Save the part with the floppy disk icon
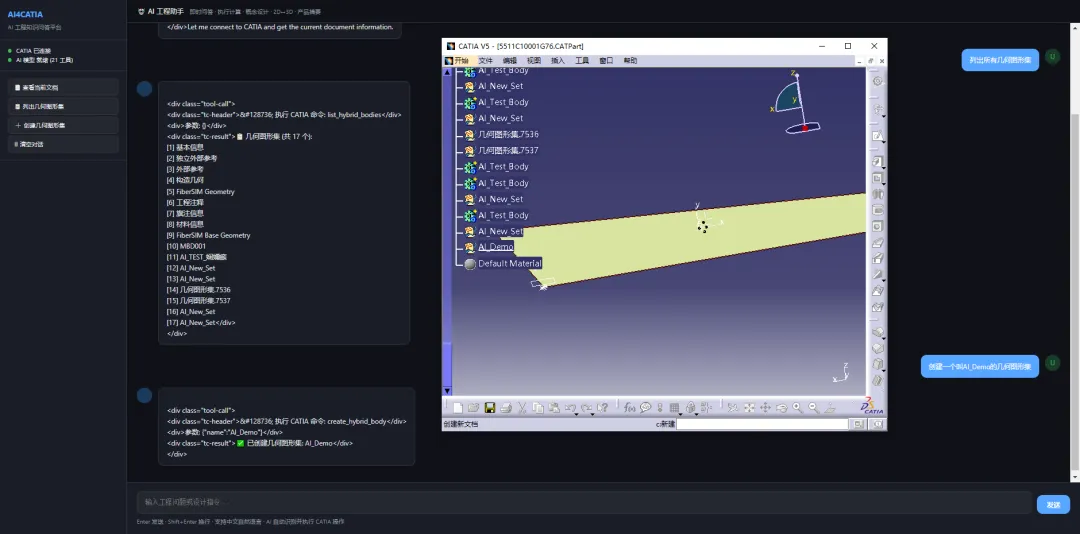This screenshot has height=534, width=1080. 490,408
